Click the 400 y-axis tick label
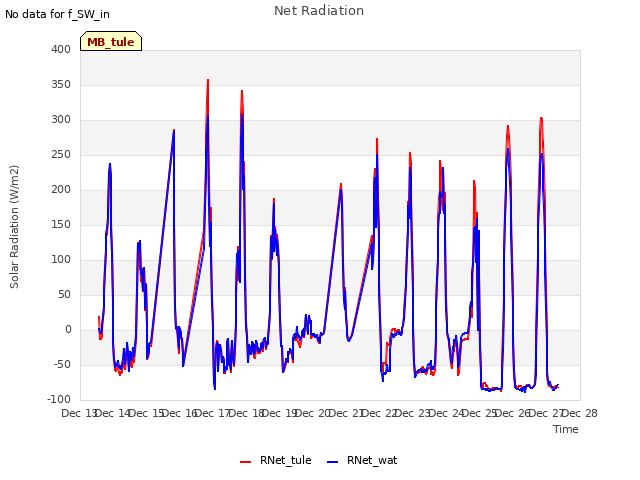Image resolution: width=640 pixels, height=480 pixels. (x=61, y=49)
